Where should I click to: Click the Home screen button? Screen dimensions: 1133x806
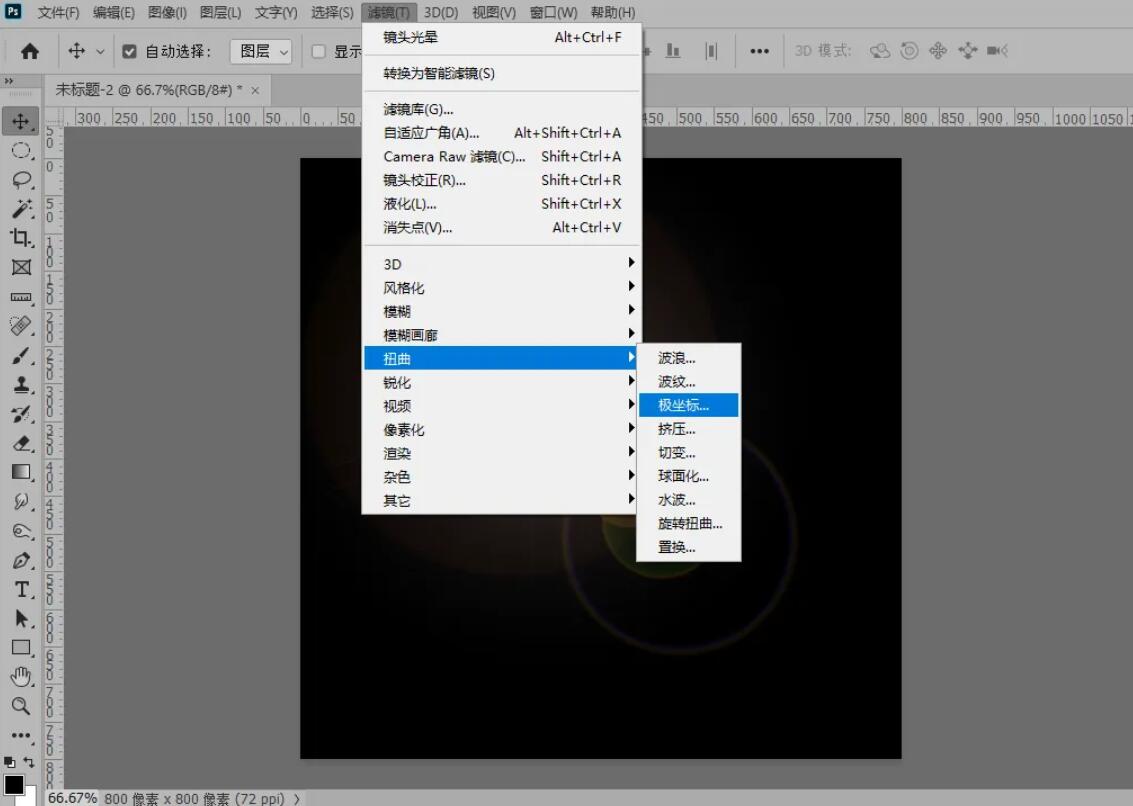tap(27, 50)
